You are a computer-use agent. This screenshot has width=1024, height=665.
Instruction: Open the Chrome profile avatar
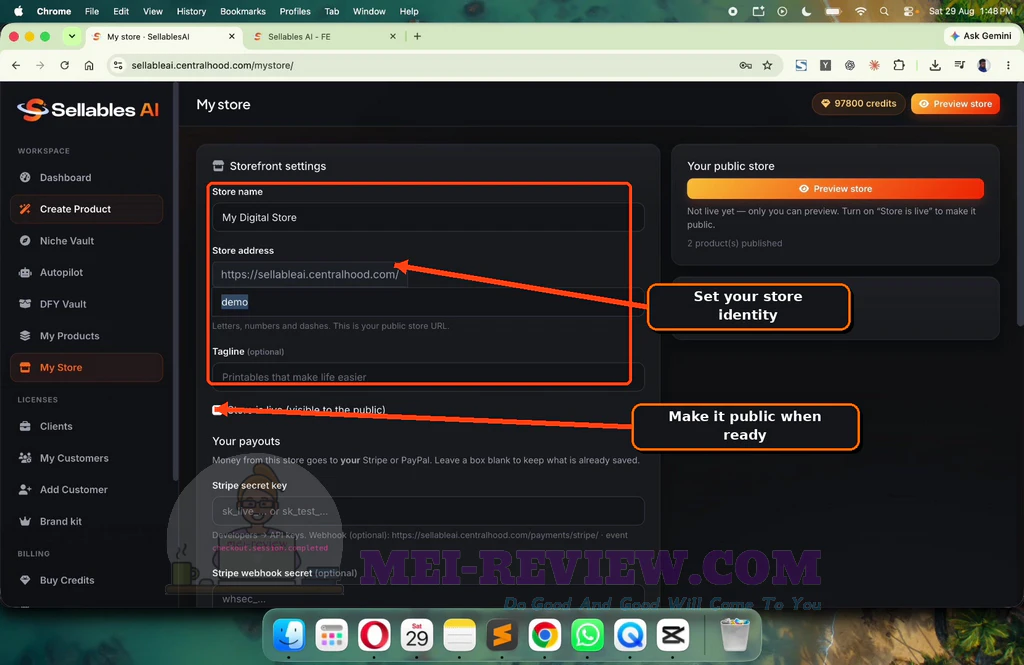984,65
